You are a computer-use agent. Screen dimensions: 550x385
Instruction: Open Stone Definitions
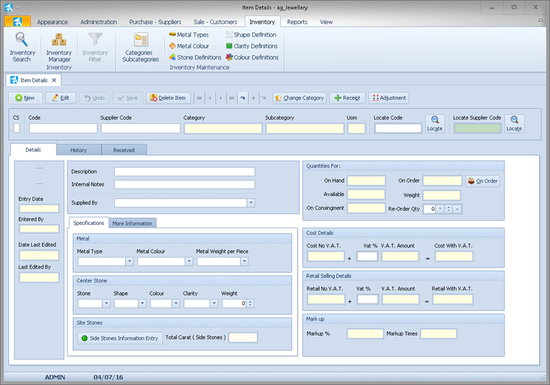(x=195, y=57)
